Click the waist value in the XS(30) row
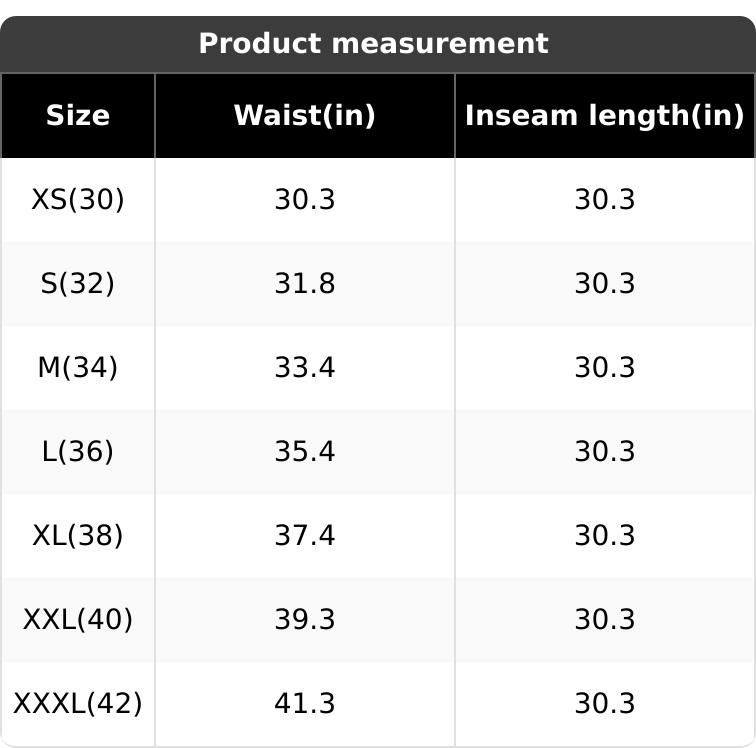The height and width of the screenshot is (748, 756). [304, 200]
